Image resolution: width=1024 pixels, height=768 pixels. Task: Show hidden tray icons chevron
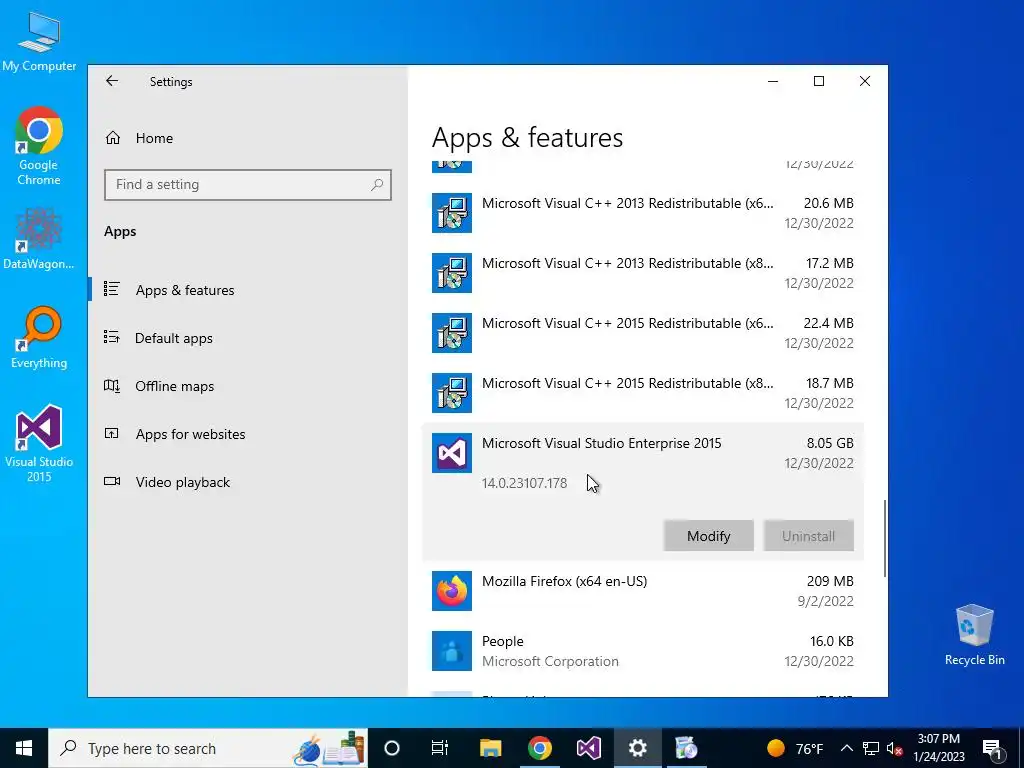(x=846, y=748)
